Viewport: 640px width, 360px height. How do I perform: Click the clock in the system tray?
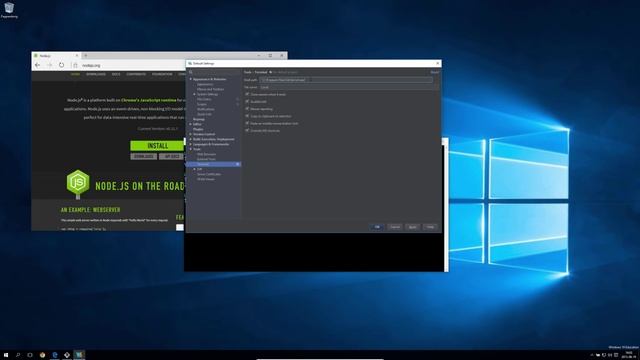pyautogui.click(x=629, y=354)
